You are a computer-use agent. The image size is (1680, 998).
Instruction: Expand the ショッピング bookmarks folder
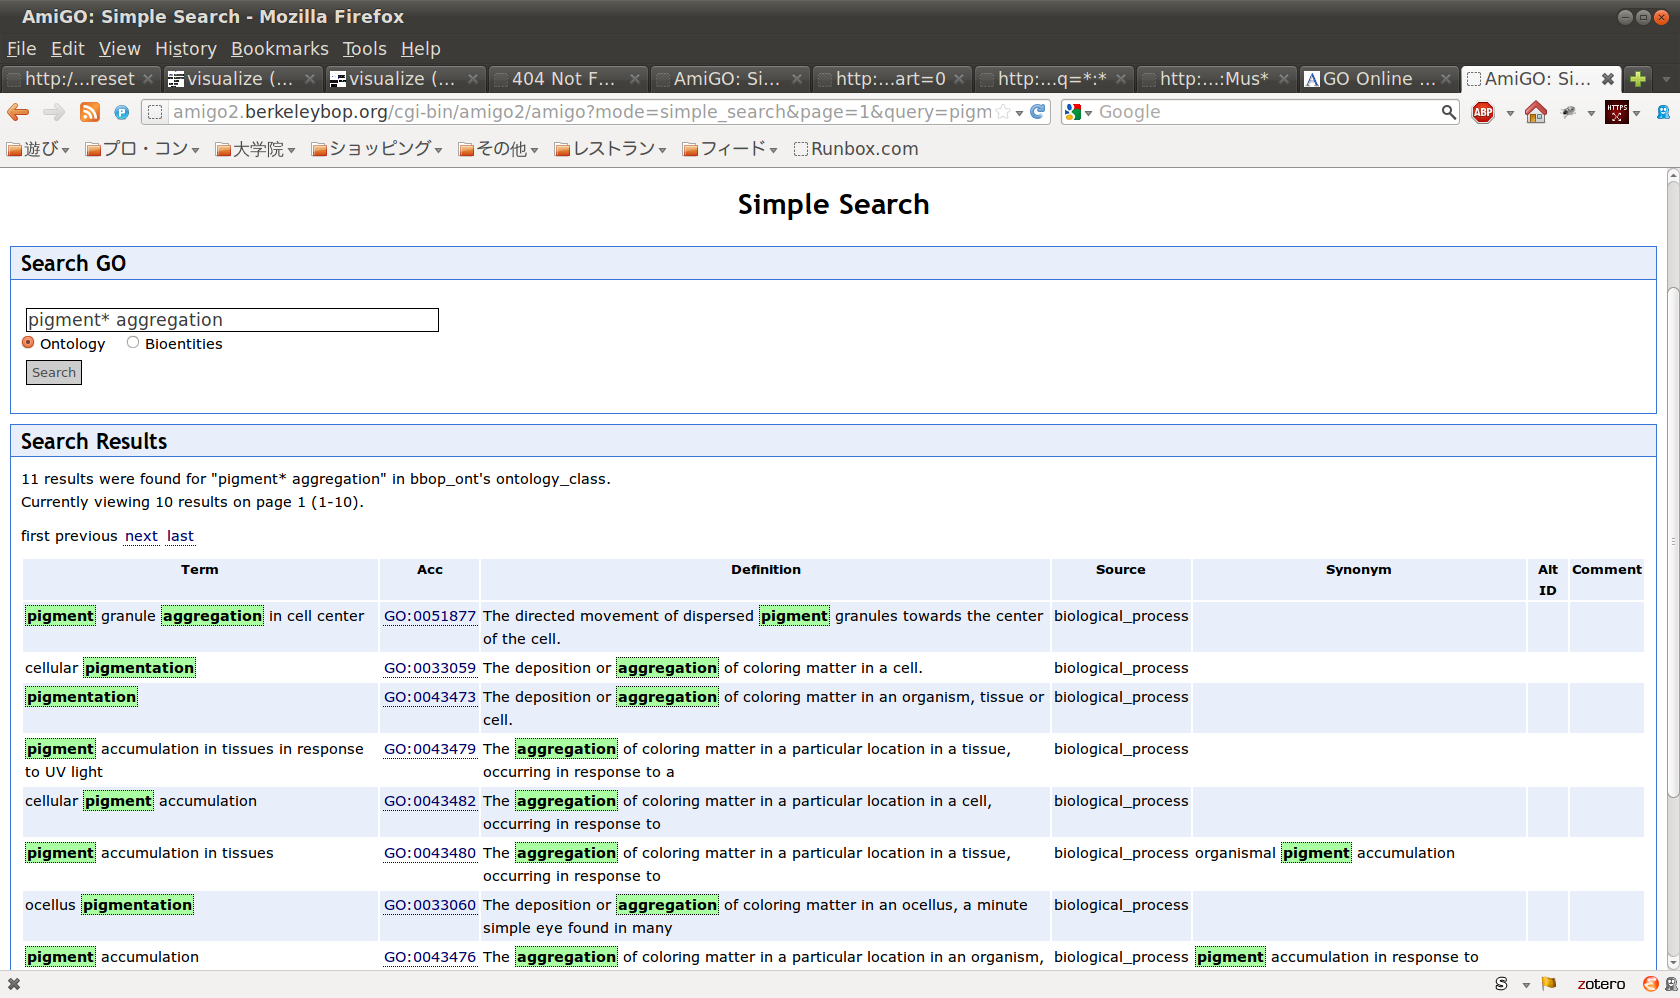pos(376,149)
